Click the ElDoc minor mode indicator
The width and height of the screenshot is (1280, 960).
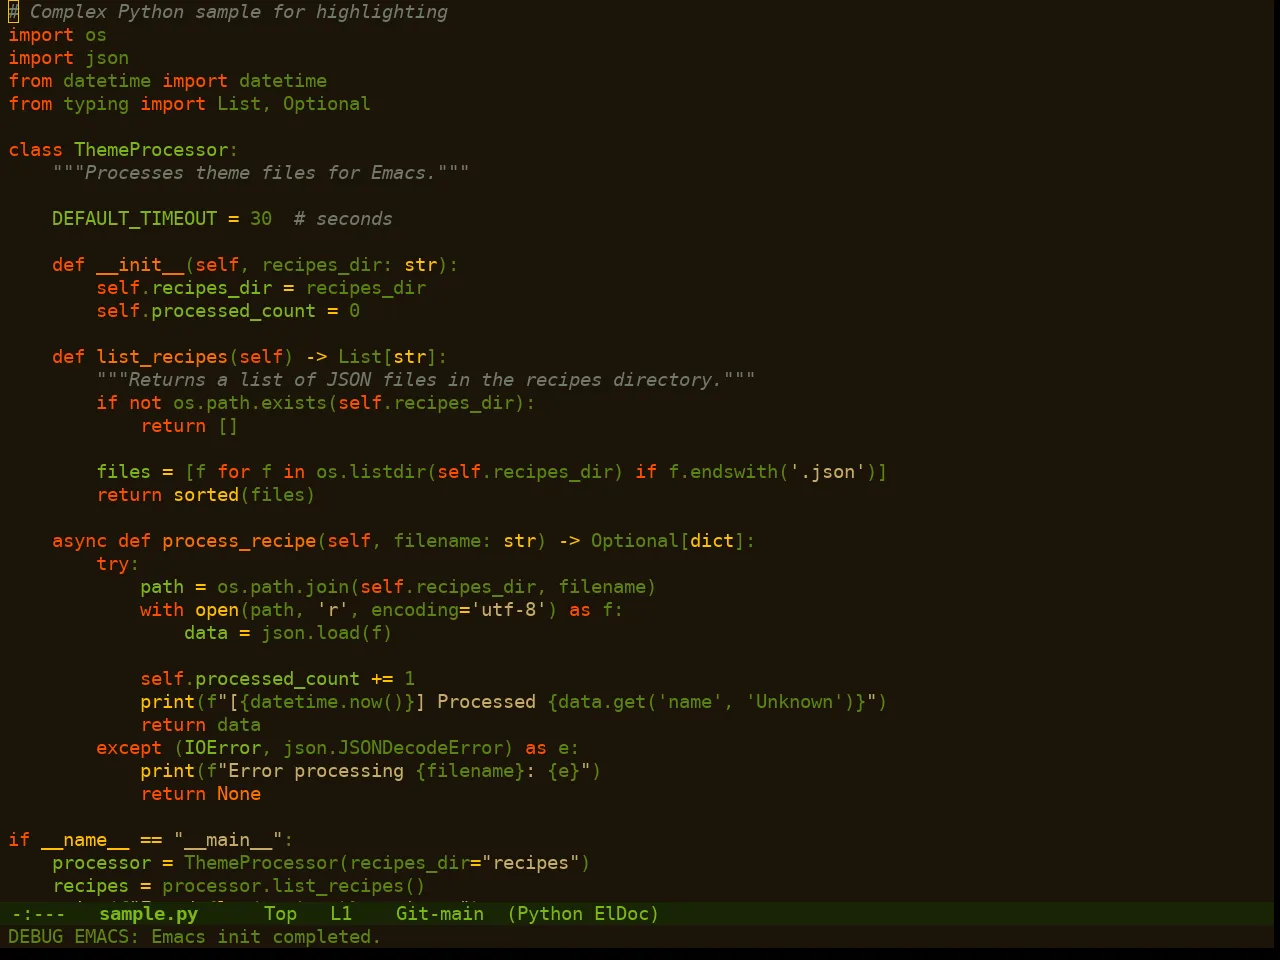tap(621, 914)
